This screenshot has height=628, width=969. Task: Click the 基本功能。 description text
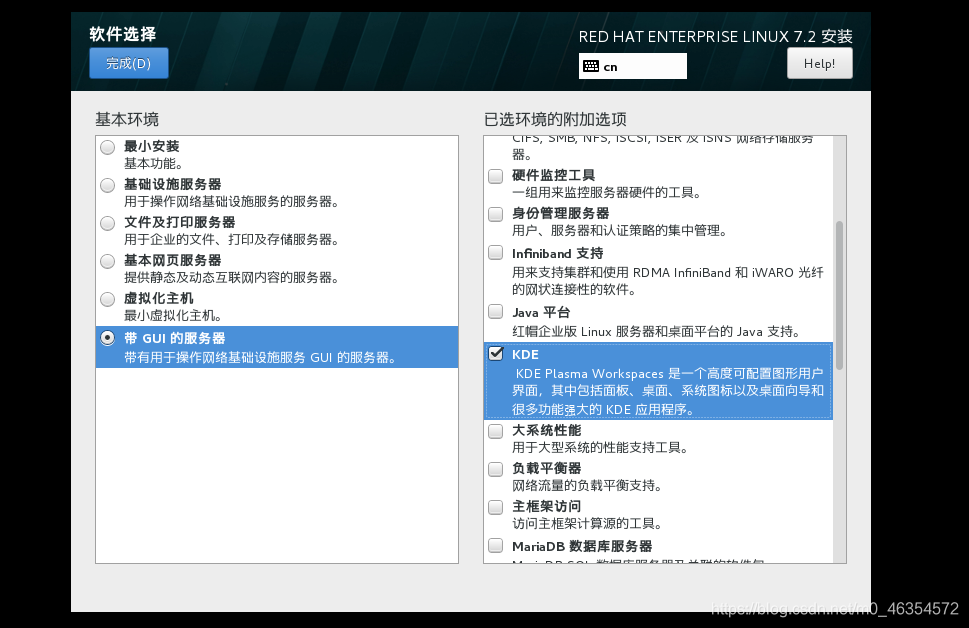[x=154, y=164]
